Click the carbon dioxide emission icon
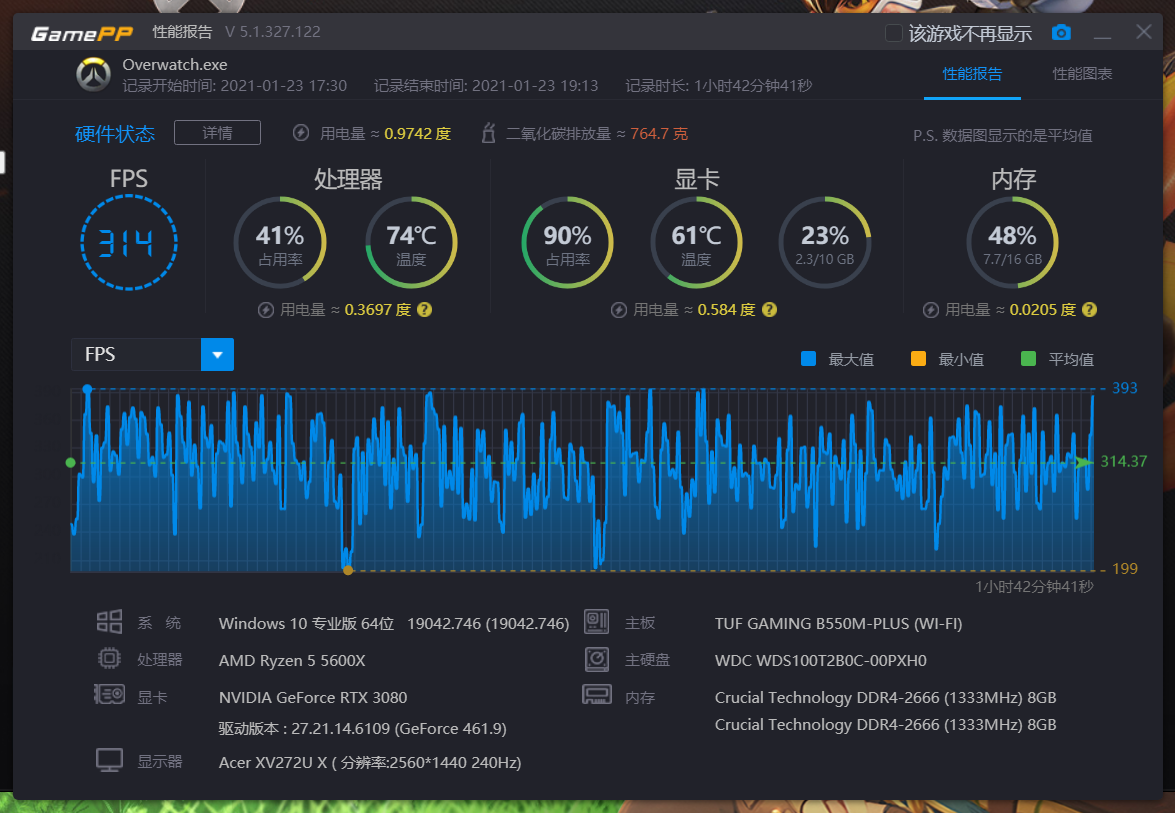1175x813 pixels. pyautogui.click(x=489, y=133)
